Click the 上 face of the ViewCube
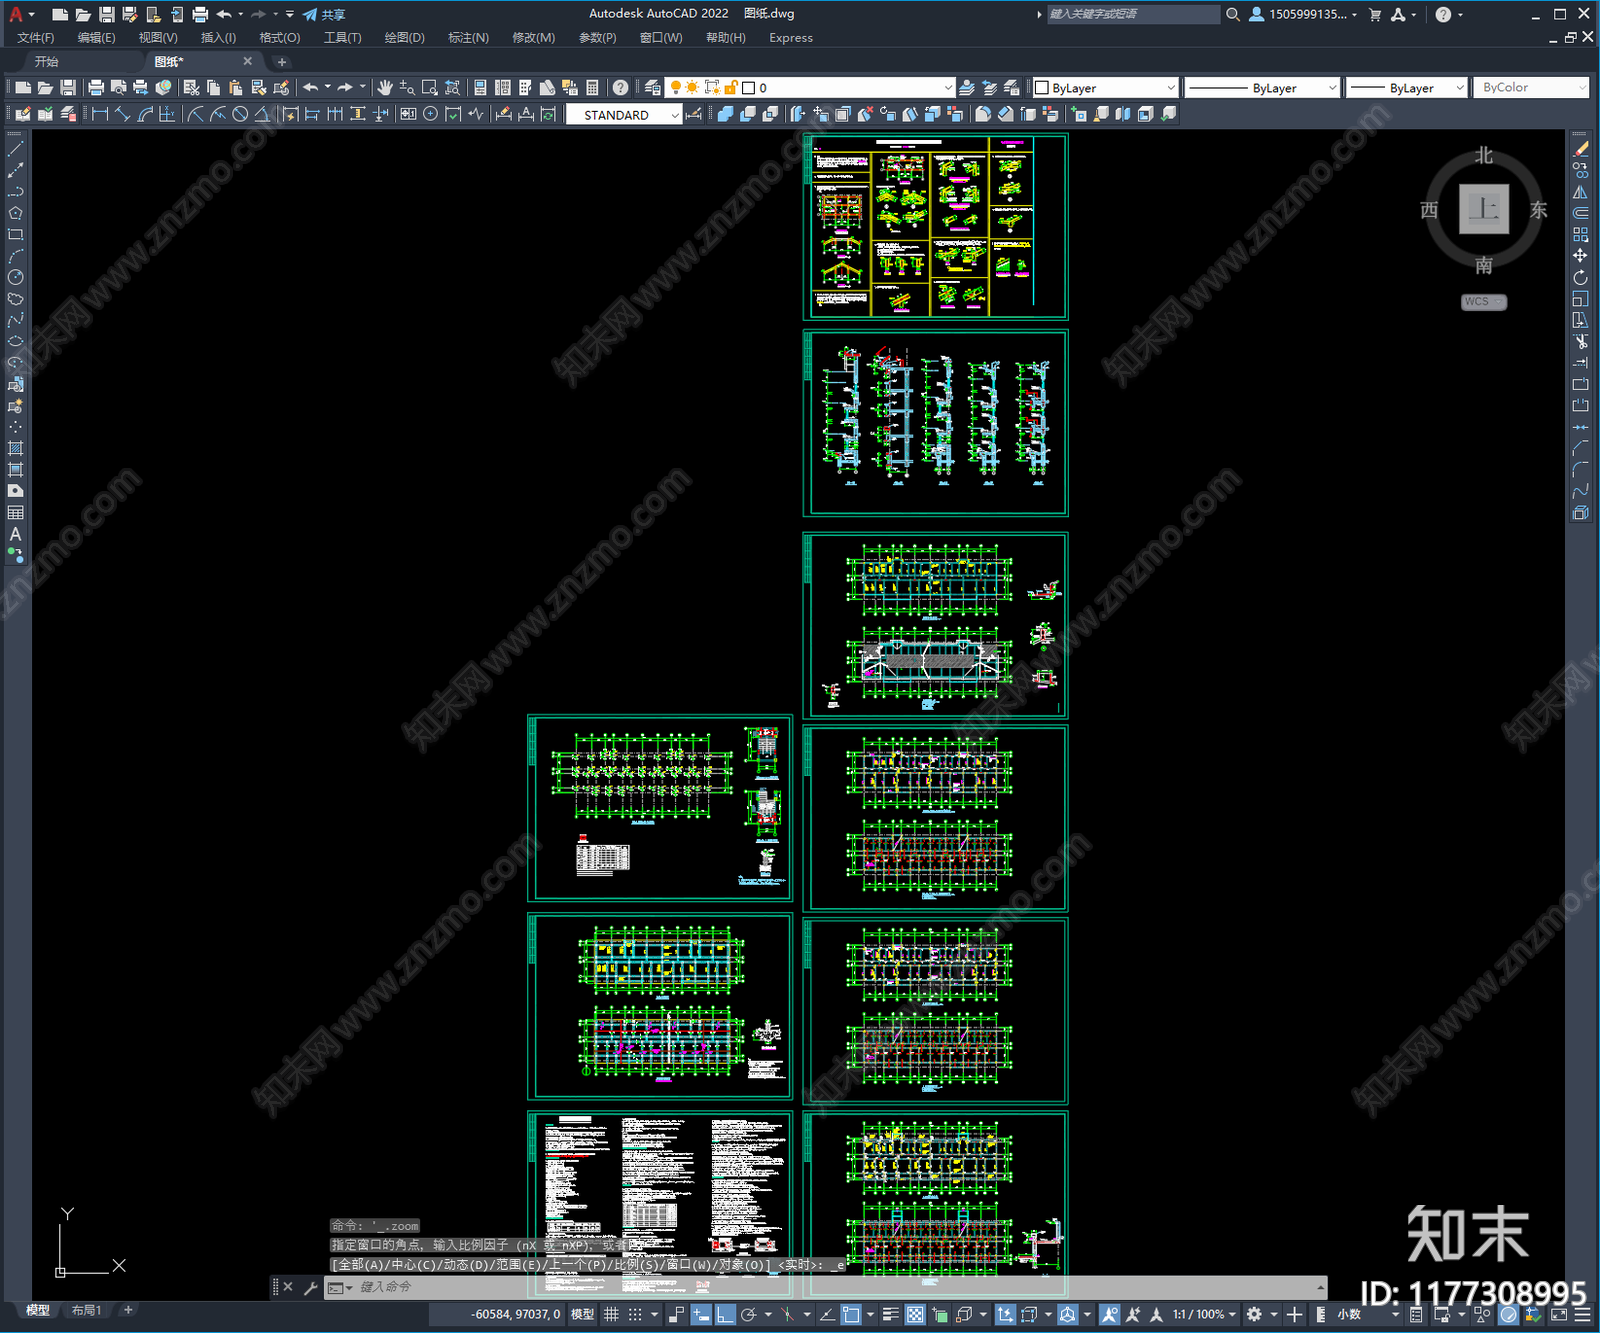 pyautogui.click(x=1484, y=209)
